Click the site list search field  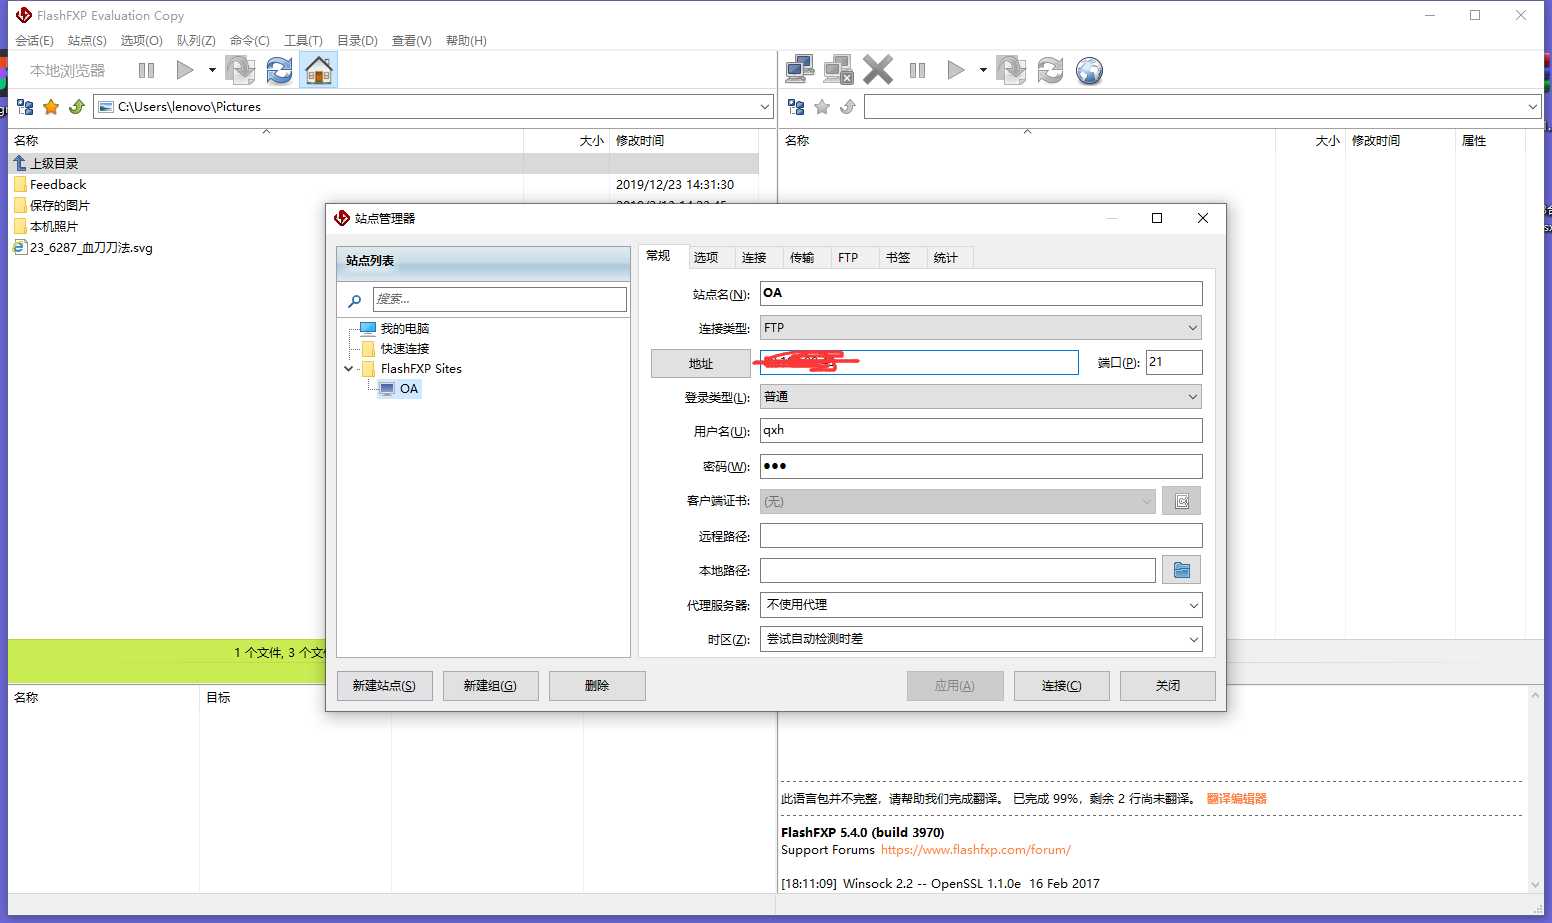(x=500, y=299)
